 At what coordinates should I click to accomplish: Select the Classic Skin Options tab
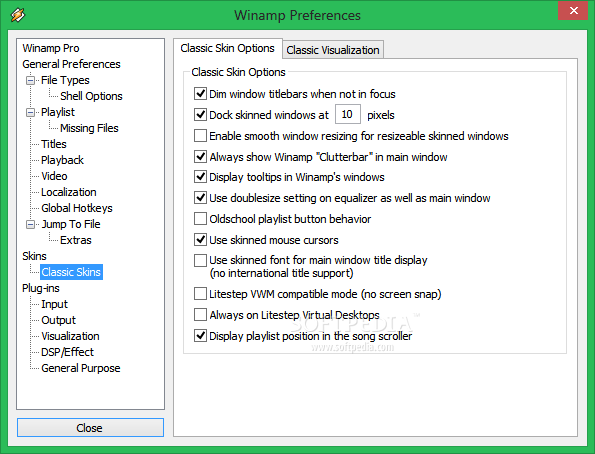pos(227,48)
